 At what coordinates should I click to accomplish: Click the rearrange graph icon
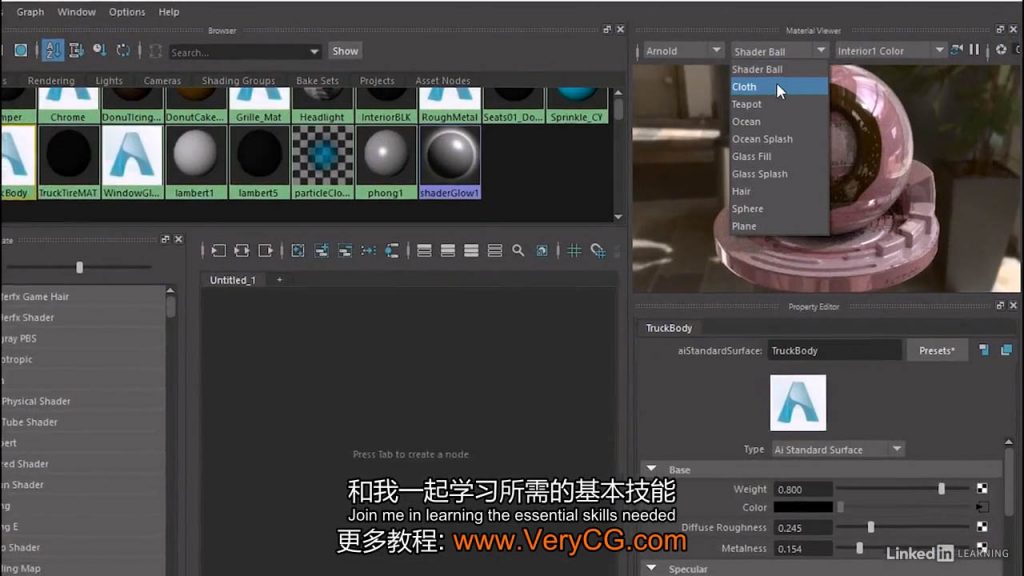tap(368, 250)
